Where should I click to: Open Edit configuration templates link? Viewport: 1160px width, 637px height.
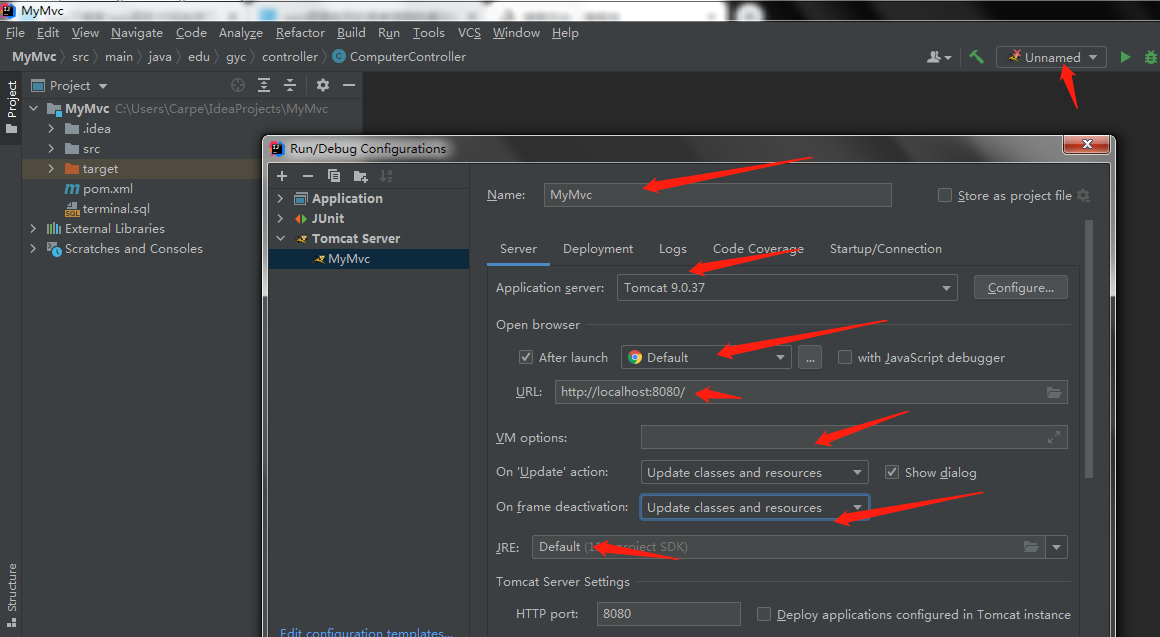(366, 632)
